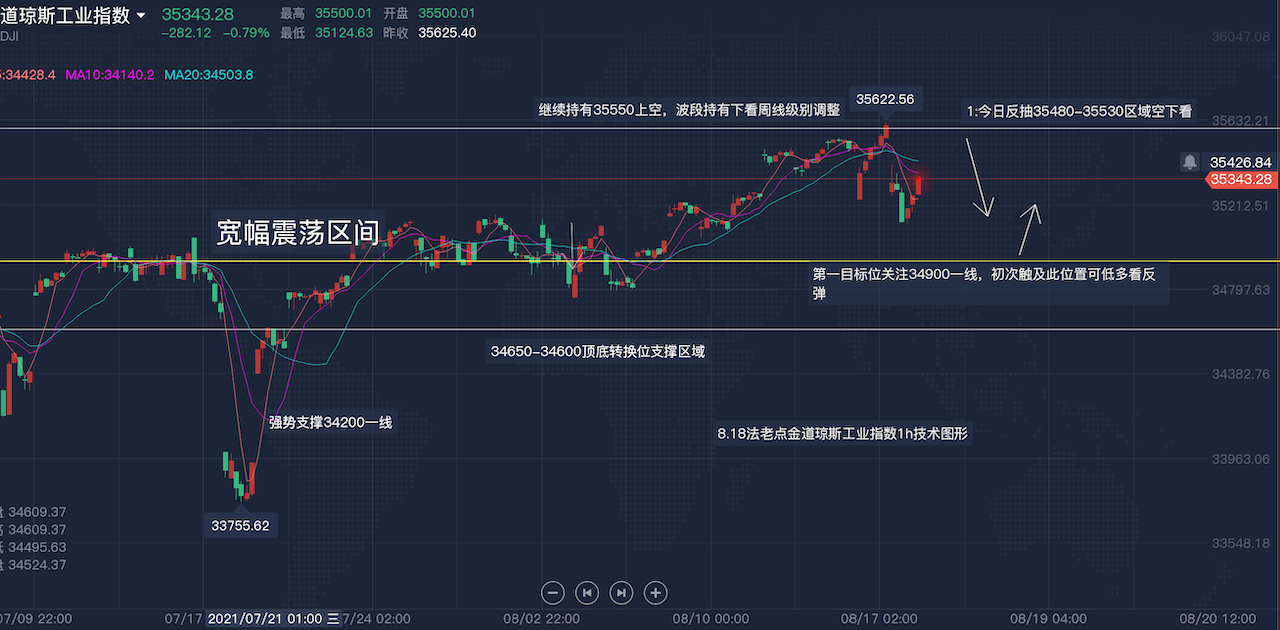Click the price alert bell icon
The width and height of the screenshot is (1280, 630).
1190,161
